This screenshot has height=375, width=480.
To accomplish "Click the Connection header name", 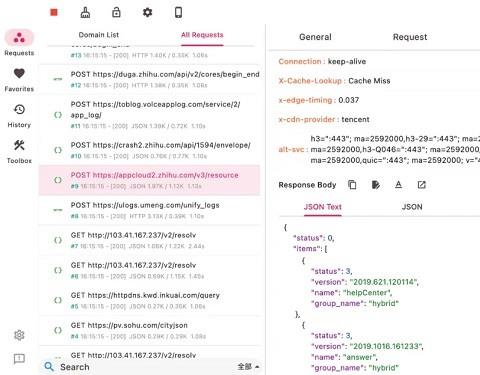I will tap(300, 61).
